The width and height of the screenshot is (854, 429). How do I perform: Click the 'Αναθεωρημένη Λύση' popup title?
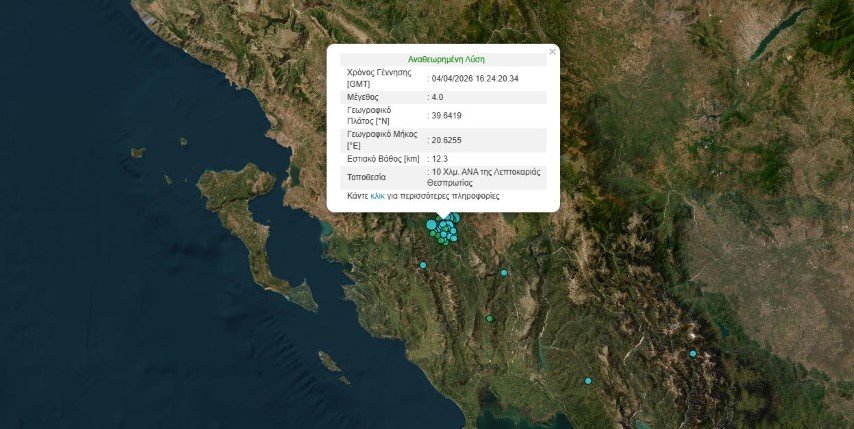[446, 60]
